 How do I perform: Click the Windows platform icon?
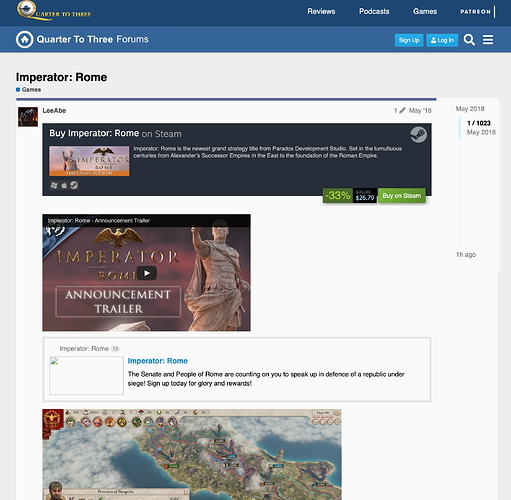[x=54, y=185]
